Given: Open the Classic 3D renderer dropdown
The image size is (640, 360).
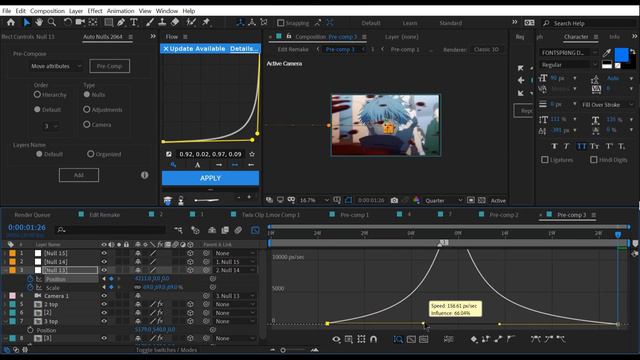Looking at the screenshot, I should pyautogui.click(x=488, y=49).
